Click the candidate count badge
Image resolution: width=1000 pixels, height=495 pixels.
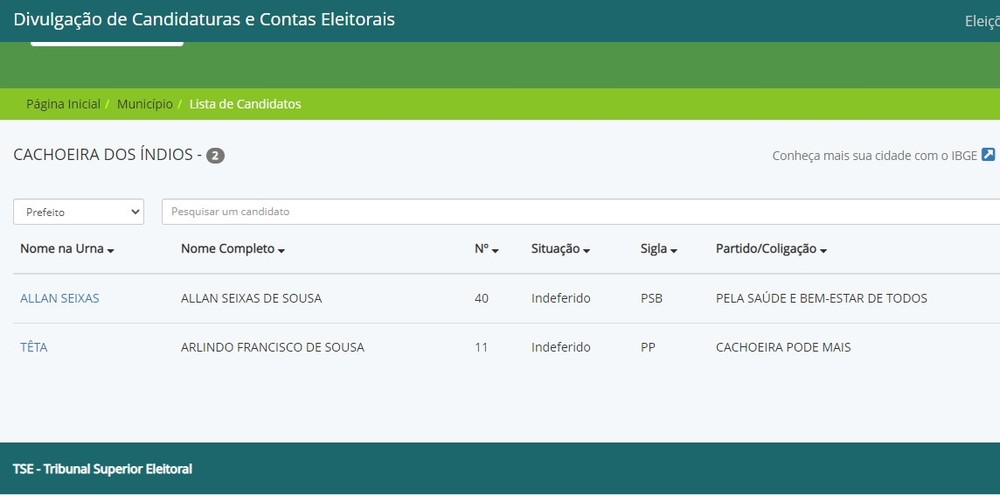(x=216, y=156)
